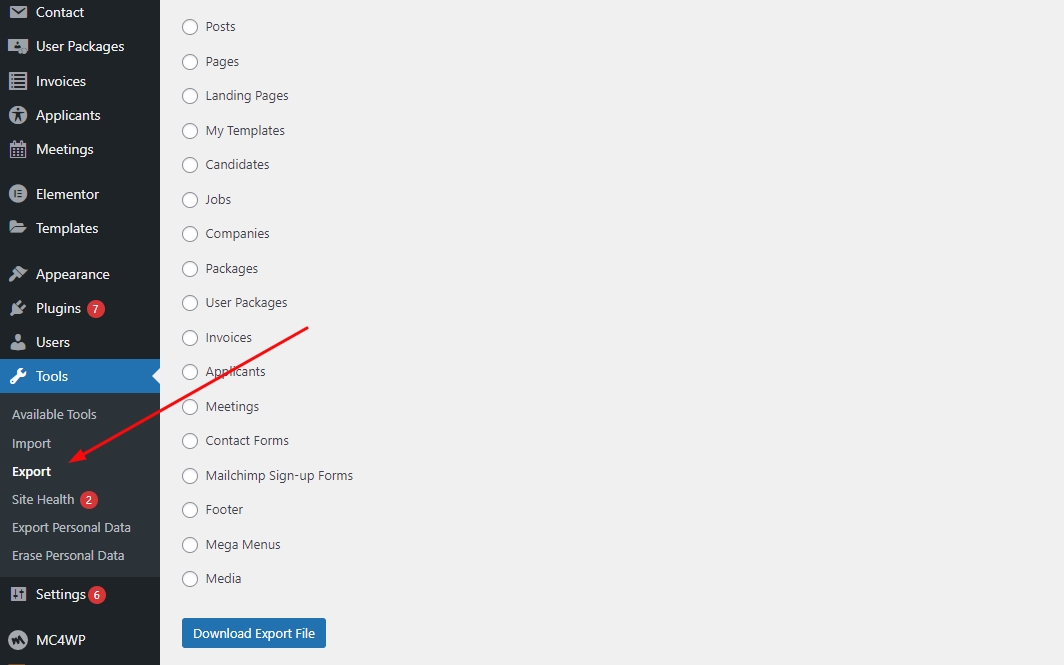Click the Contact envelope icon in sidebar
Image resolution: width=1064 pixels, height=665 pixels.
click(18, 12)
